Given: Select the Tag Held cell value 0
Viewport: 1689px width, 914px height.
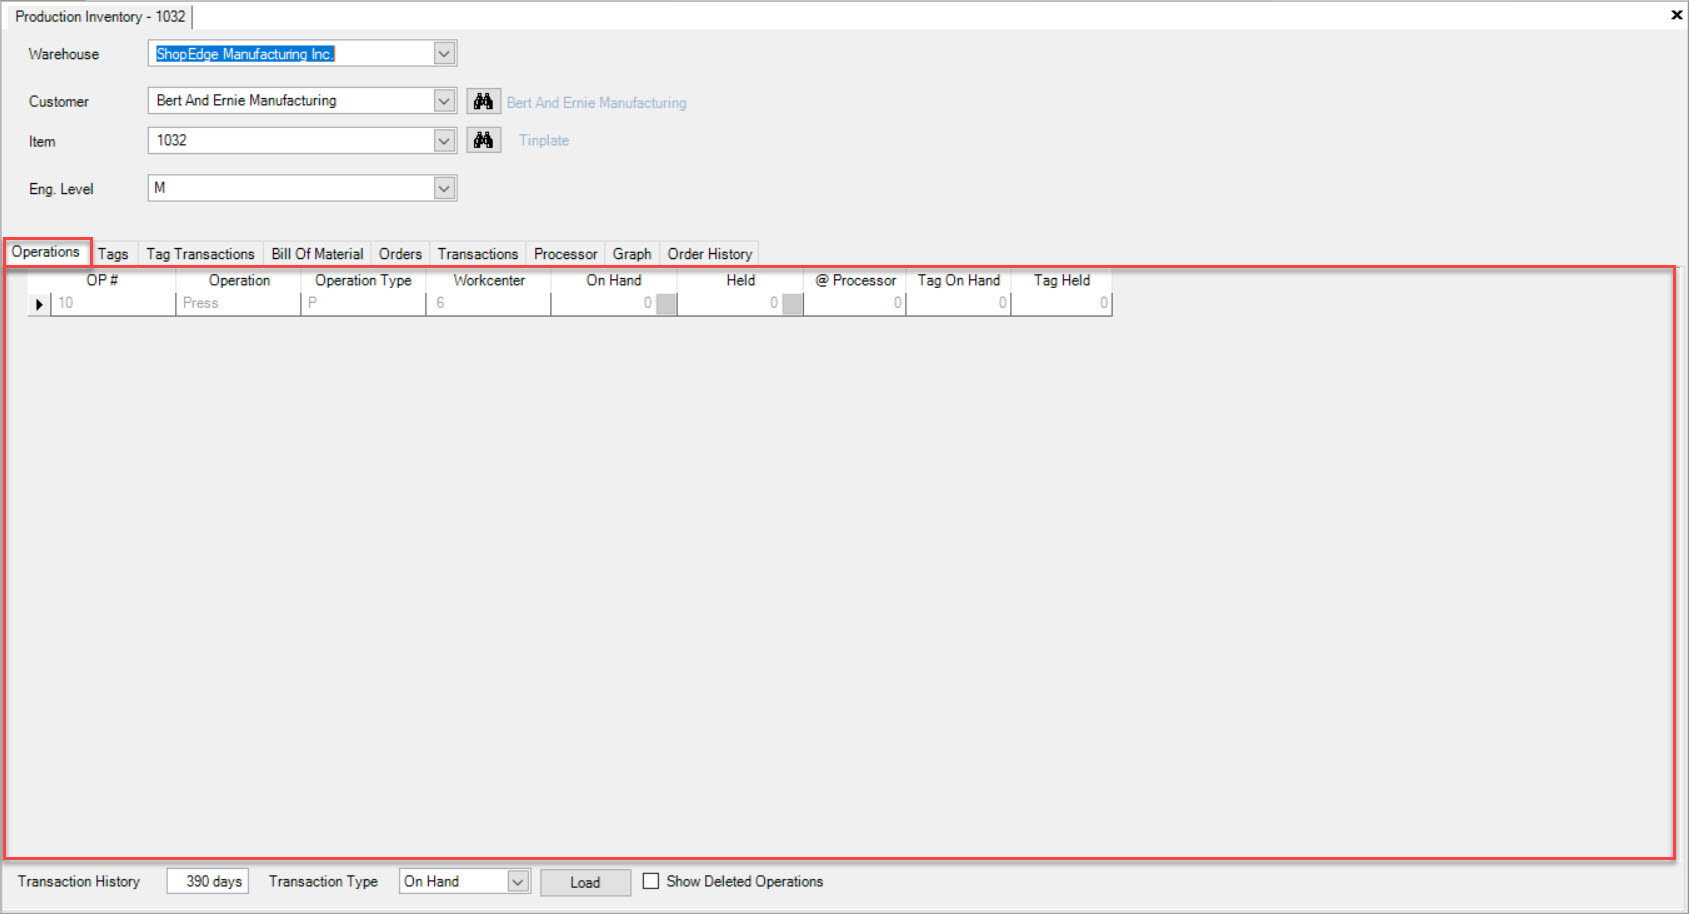Looking at the screenshot, I should [x=1062, y=304].
